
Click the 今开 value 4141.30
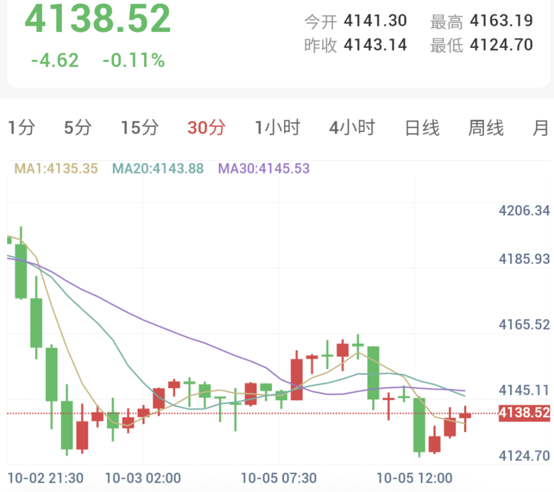pos(375,21)
